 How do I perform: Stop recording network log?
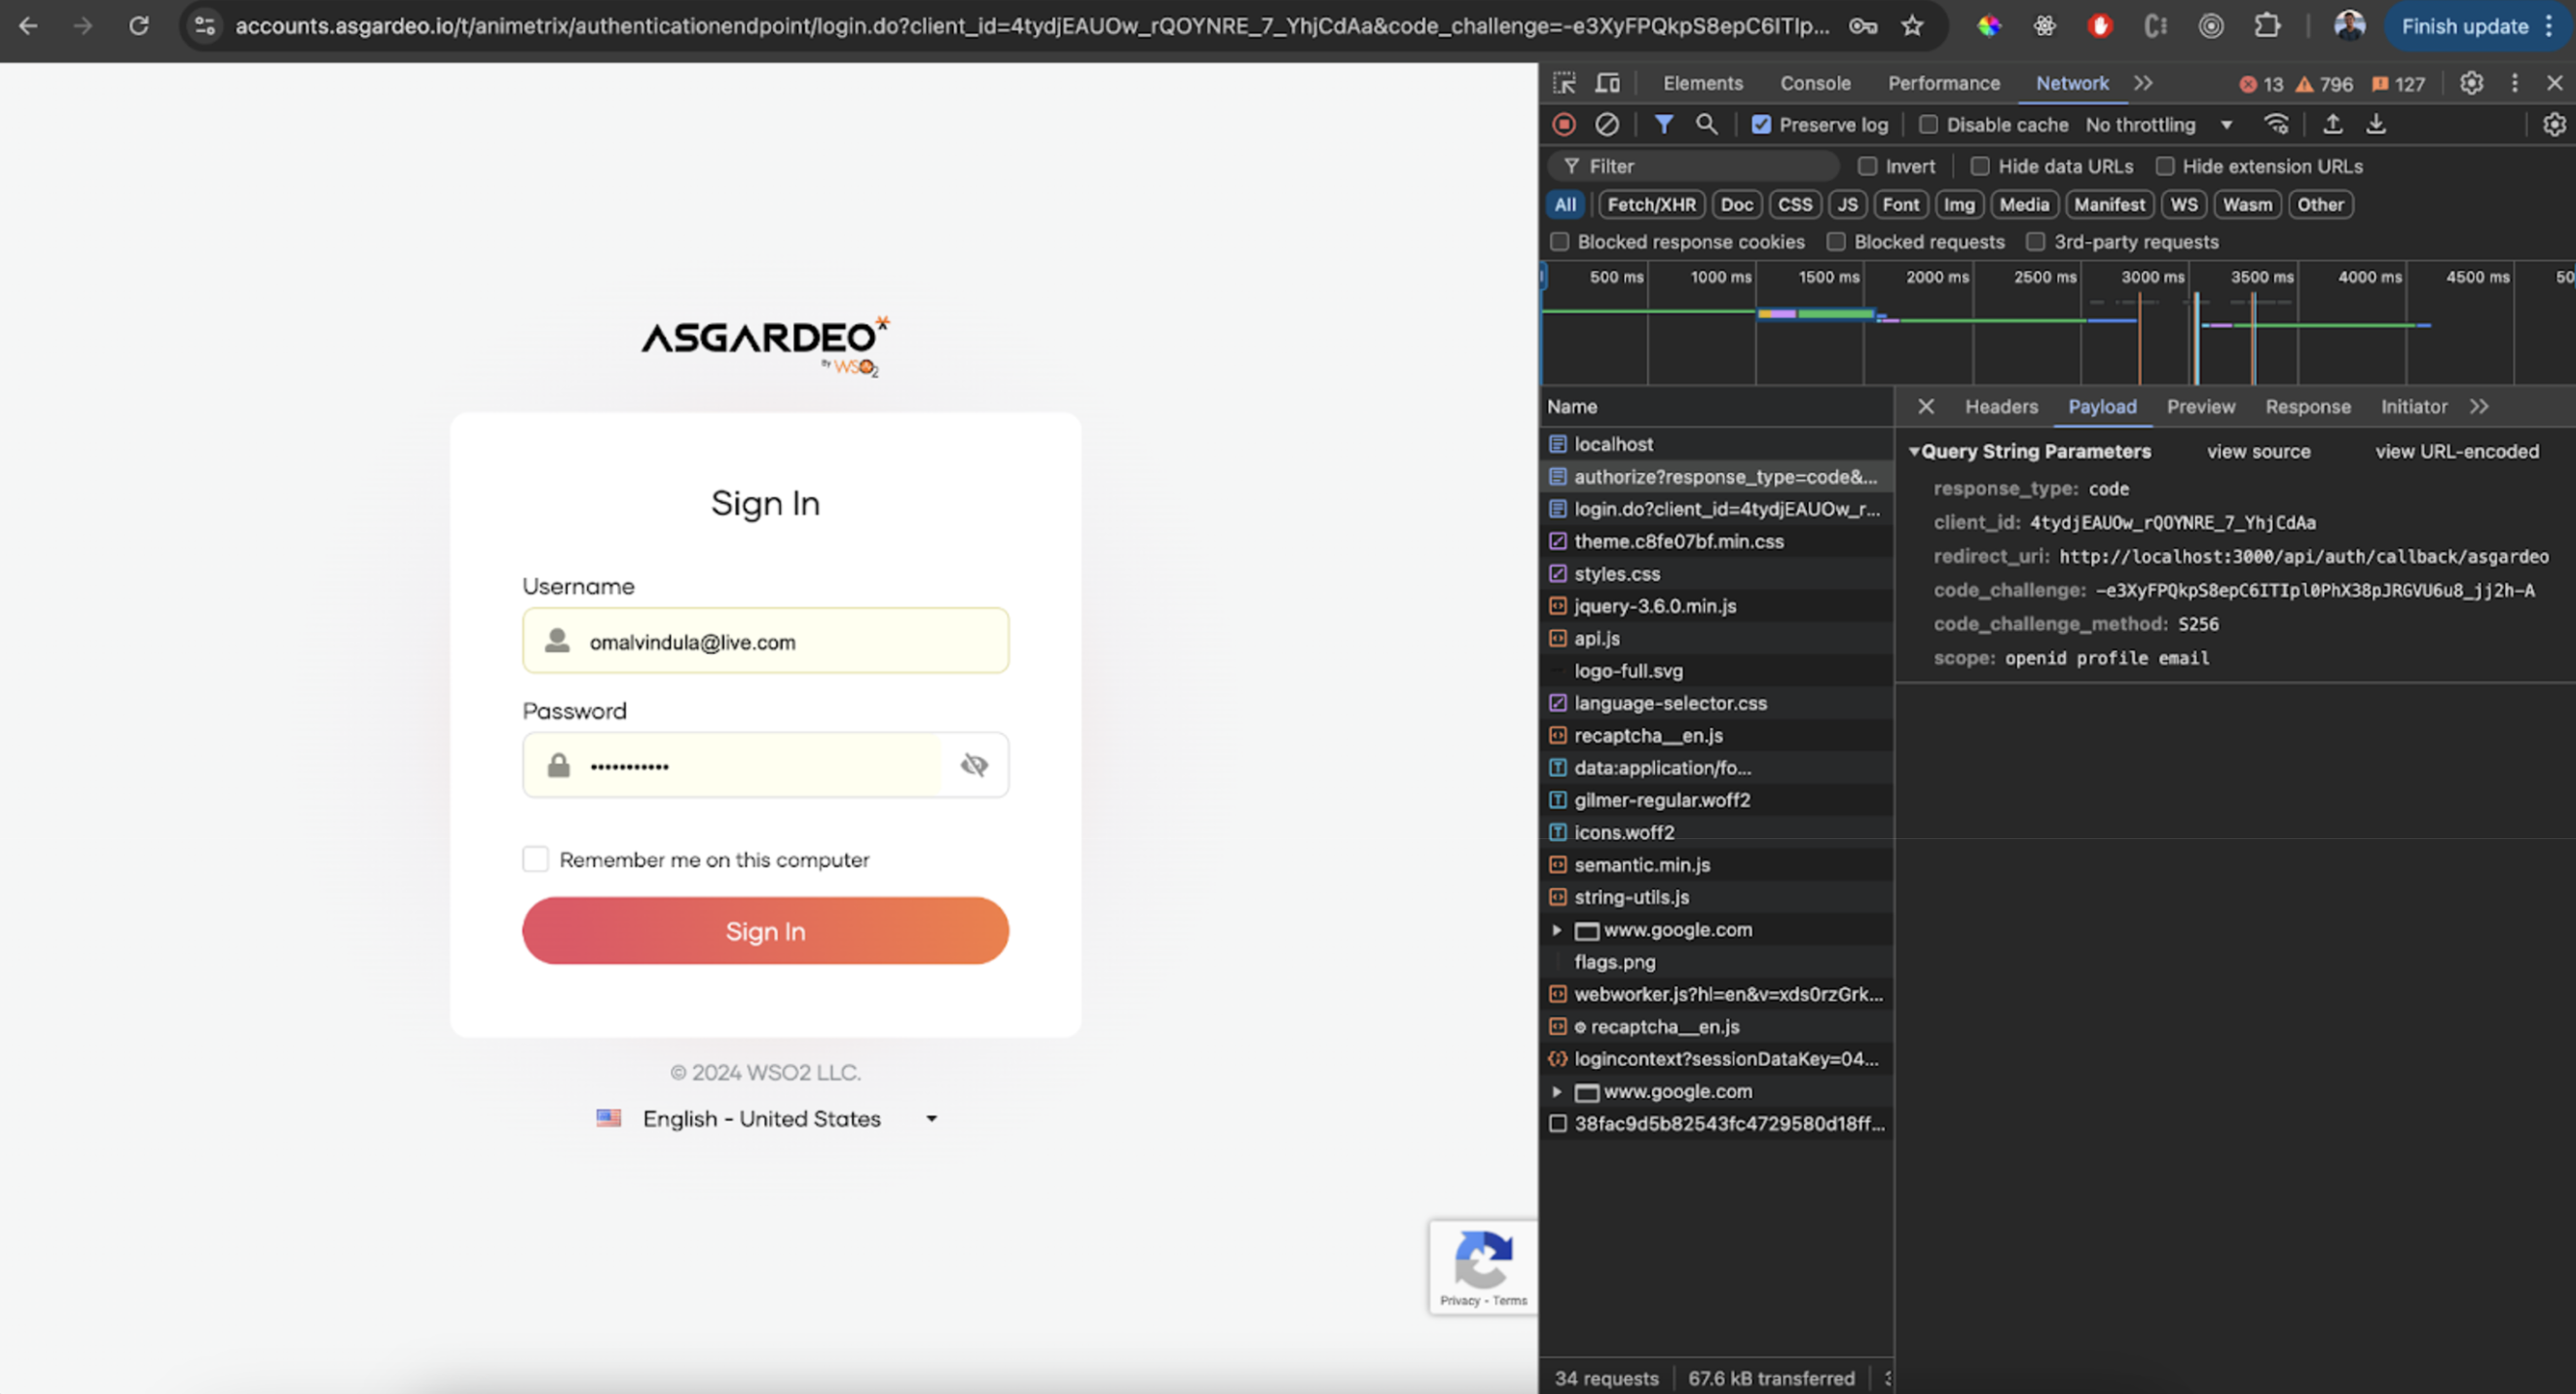(x=1564, y=124)
